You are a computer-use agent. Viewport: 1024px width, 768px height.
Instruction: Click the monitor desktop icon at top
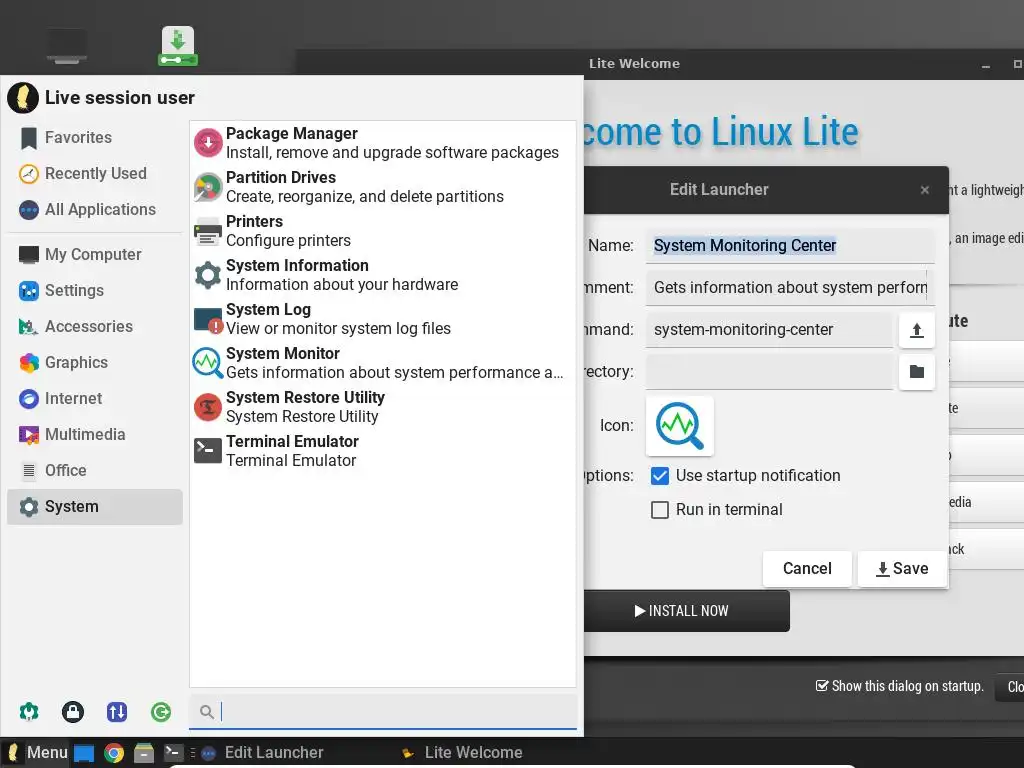point(67,47)
